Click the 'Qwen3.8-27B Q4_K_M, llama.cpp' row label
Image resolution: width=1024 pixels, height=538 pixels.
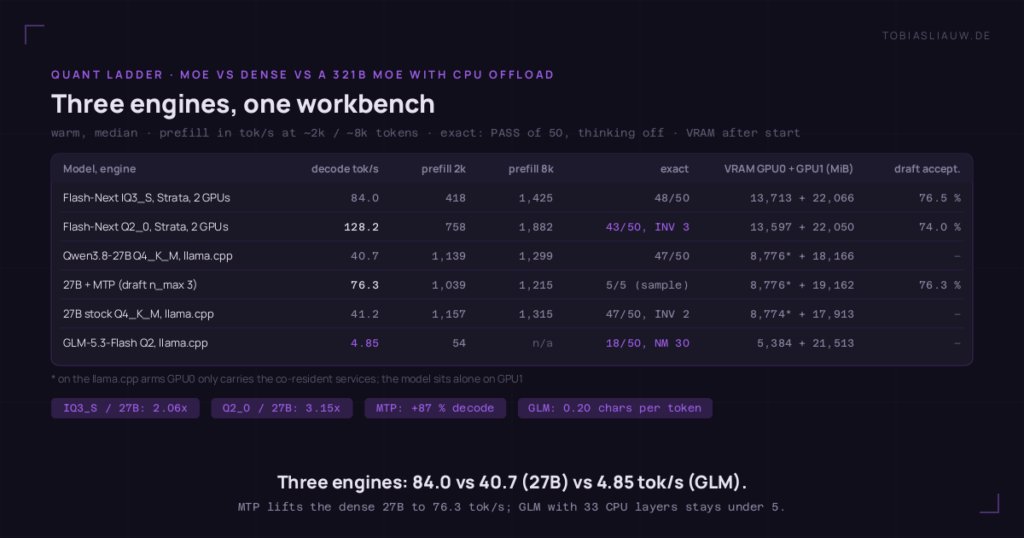pyautogui.click(x=148, y=256)
